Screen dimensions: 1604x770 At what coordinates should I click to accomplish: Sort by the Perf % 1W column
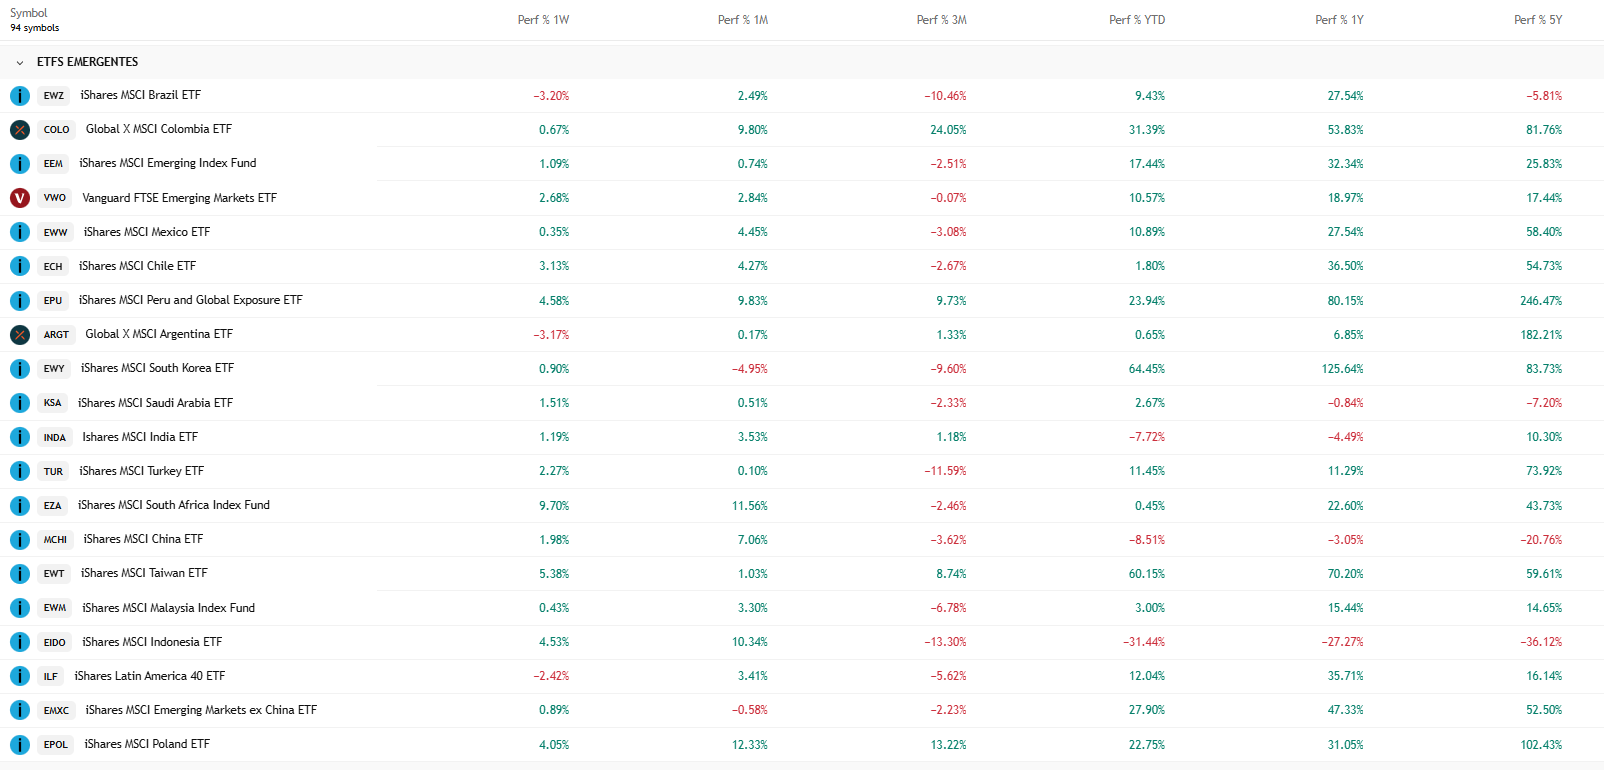click(543, 20)
